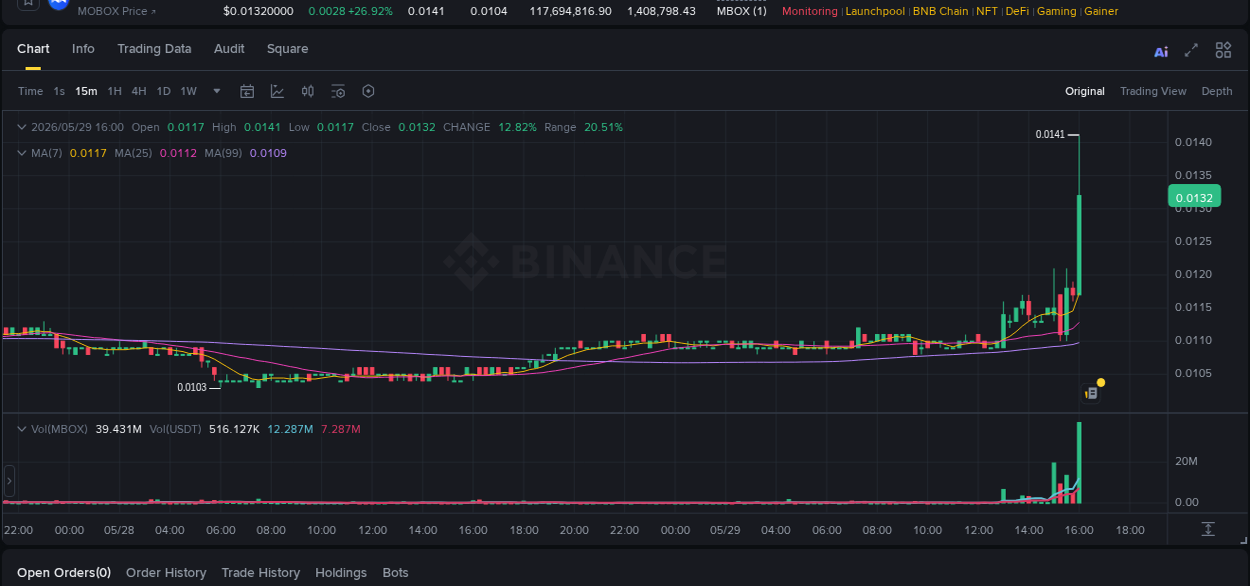Open the MOBOX Price link
The width and height of the screenshot is (1250, 586).
pos(117,11)
